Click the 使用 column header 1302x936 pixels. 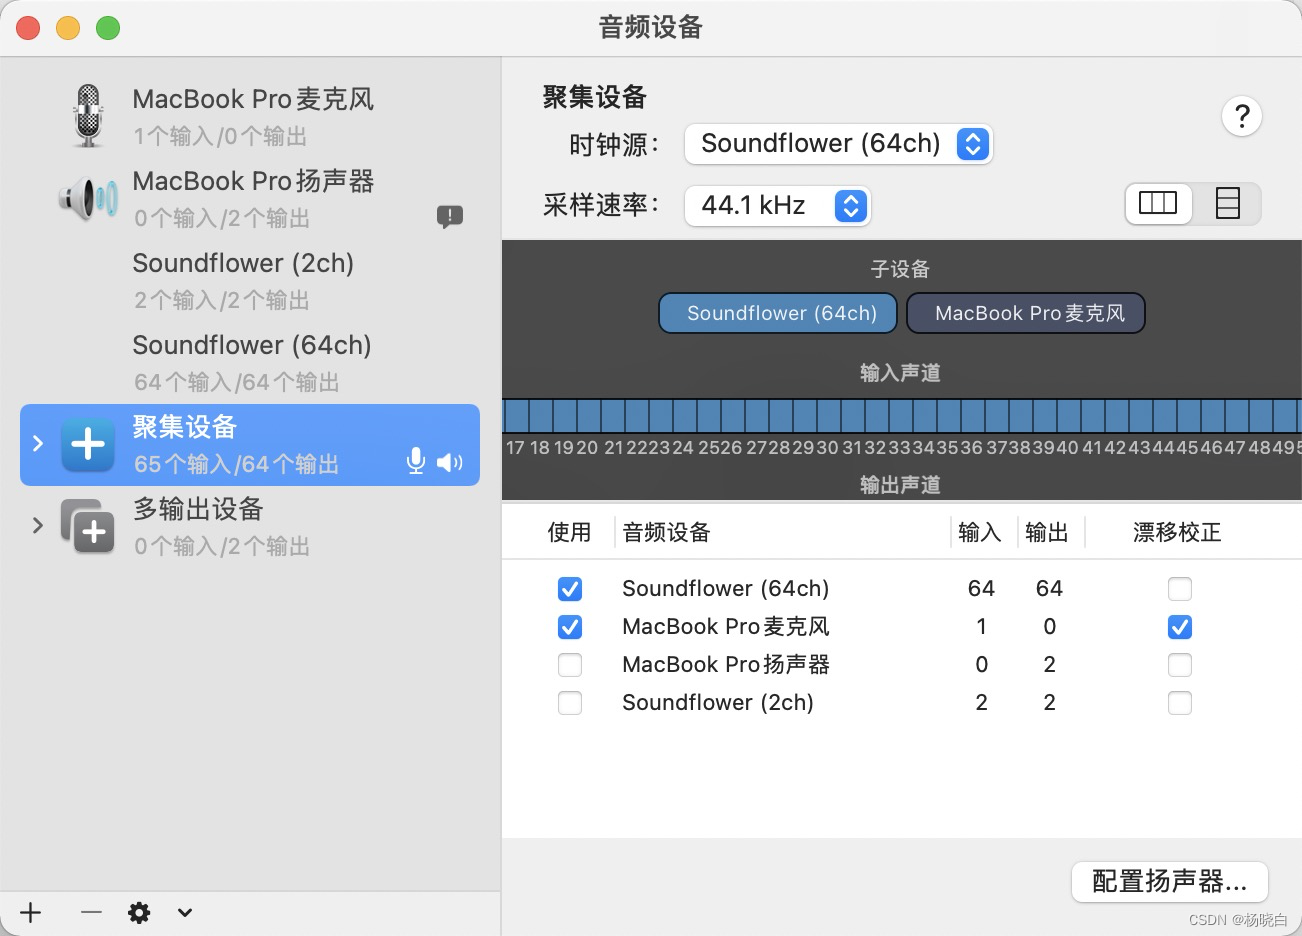click(x=569, y=532)
